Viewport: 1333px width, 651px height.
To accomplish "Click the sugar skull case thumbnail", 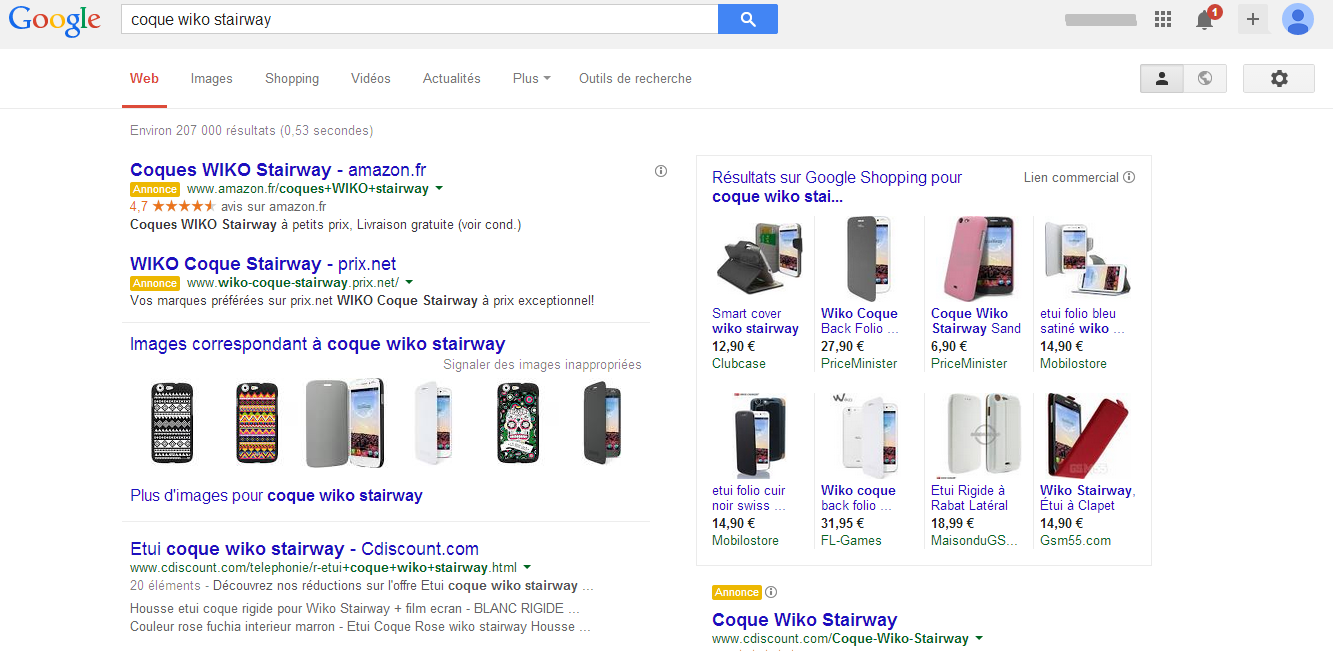I will (518, 422).
